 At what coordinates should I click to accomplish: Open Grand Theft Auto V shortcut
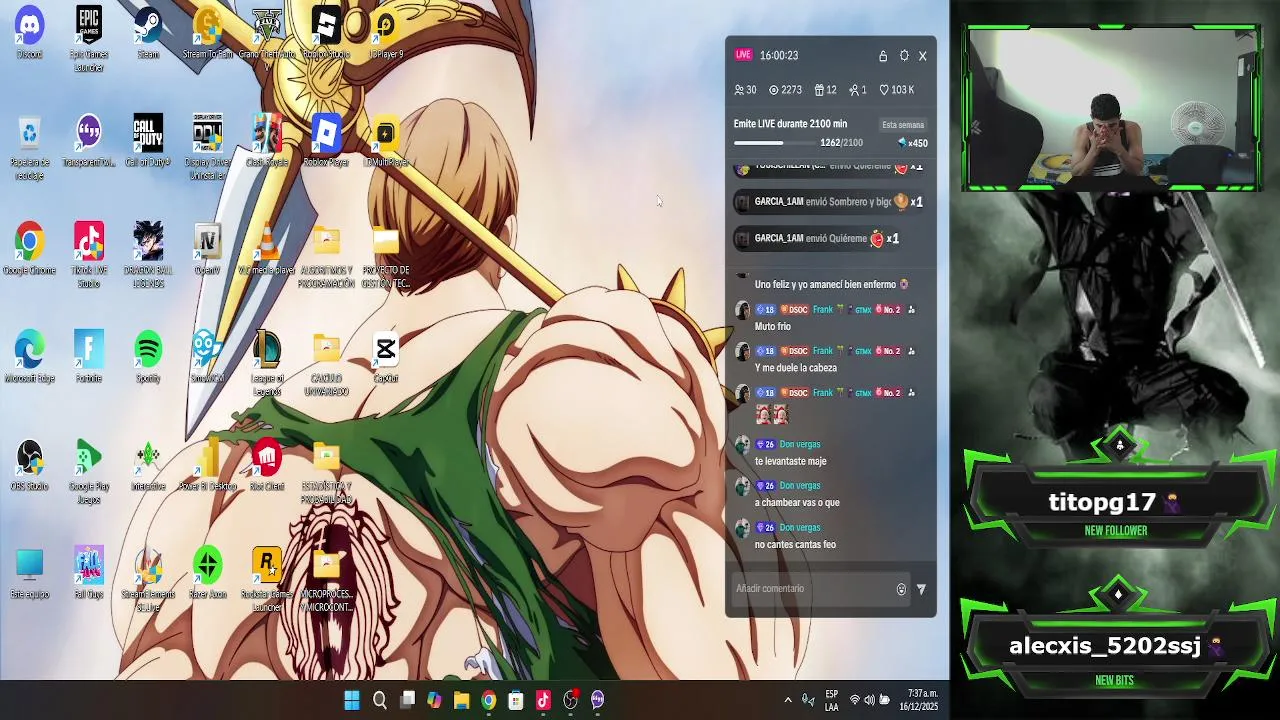[x=266, y=33]
